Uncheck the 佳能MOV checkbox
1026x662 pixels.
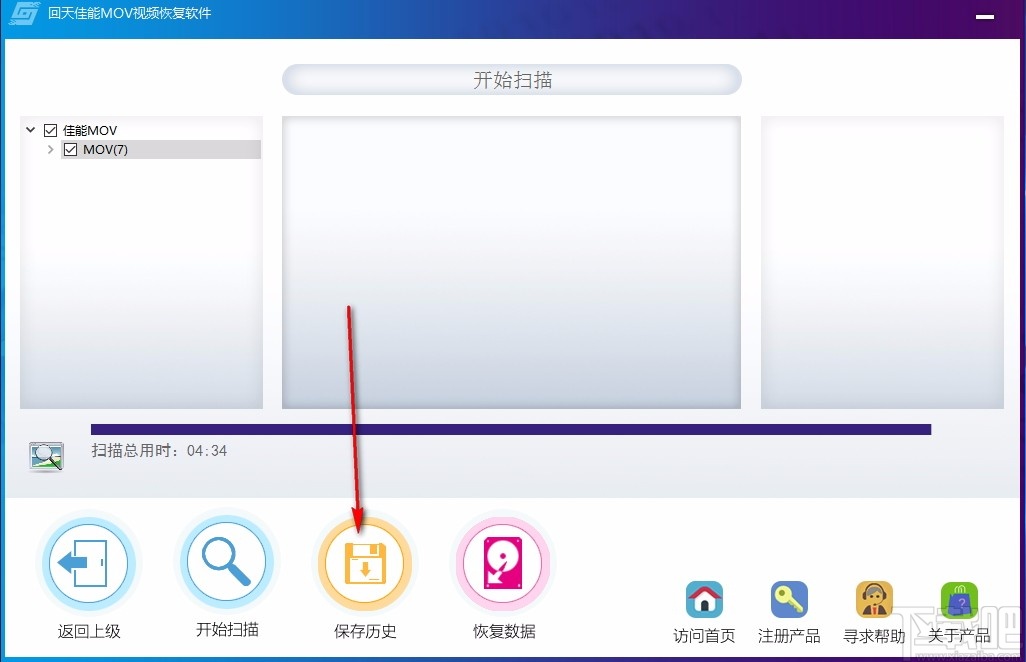(50, 130)
